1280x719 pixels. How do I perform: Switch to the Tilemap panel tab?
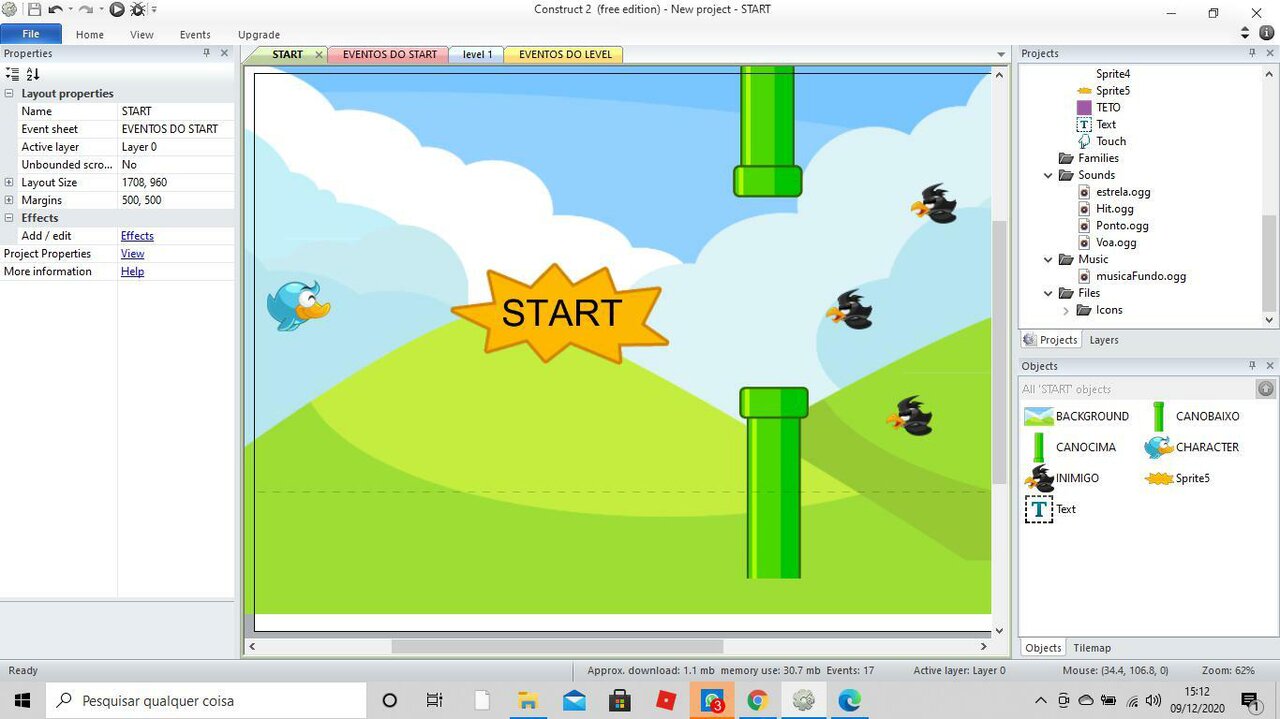pos(1092,648)
